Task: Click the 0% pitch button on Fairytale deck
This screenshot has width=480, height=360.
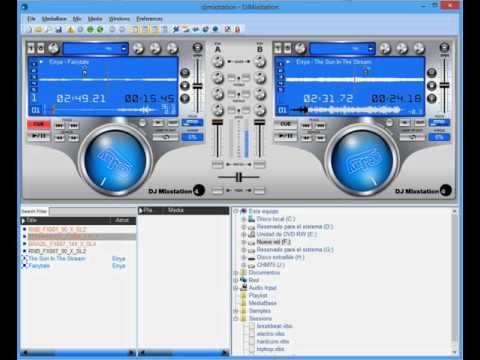Action: [192, 137]
